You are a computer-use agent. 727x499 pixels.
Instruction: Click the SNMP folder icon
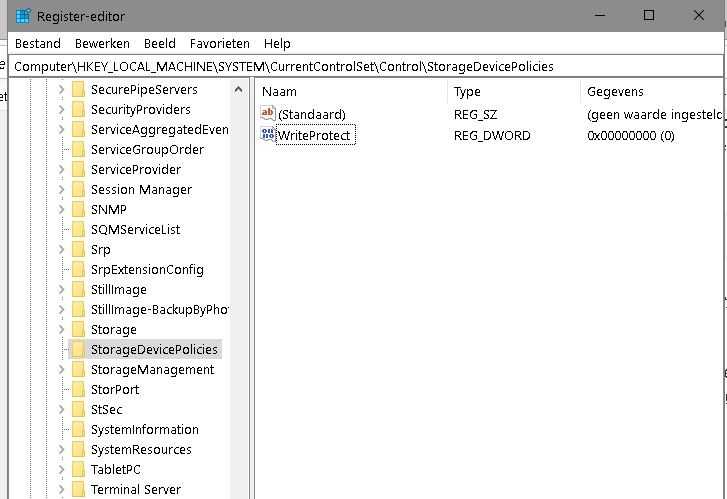pyautogui.click(x=77, y=210)
